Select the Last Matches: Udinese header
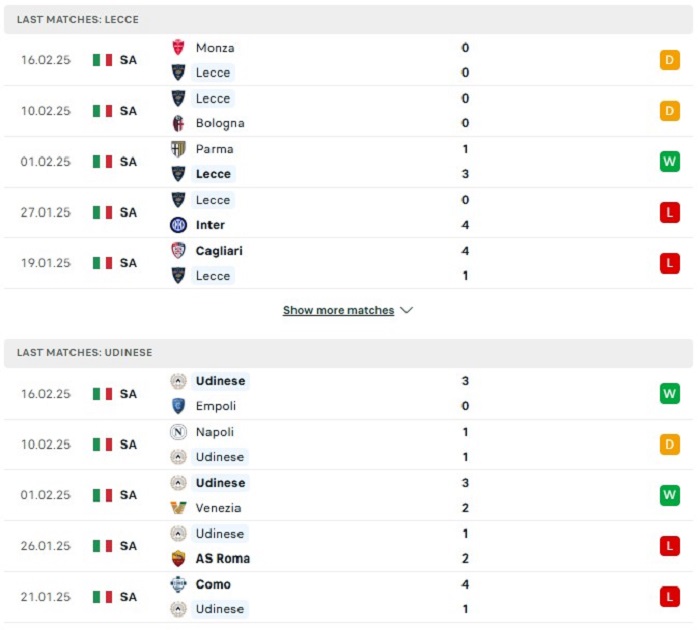 pyautogui.click(x=348, y=353)
